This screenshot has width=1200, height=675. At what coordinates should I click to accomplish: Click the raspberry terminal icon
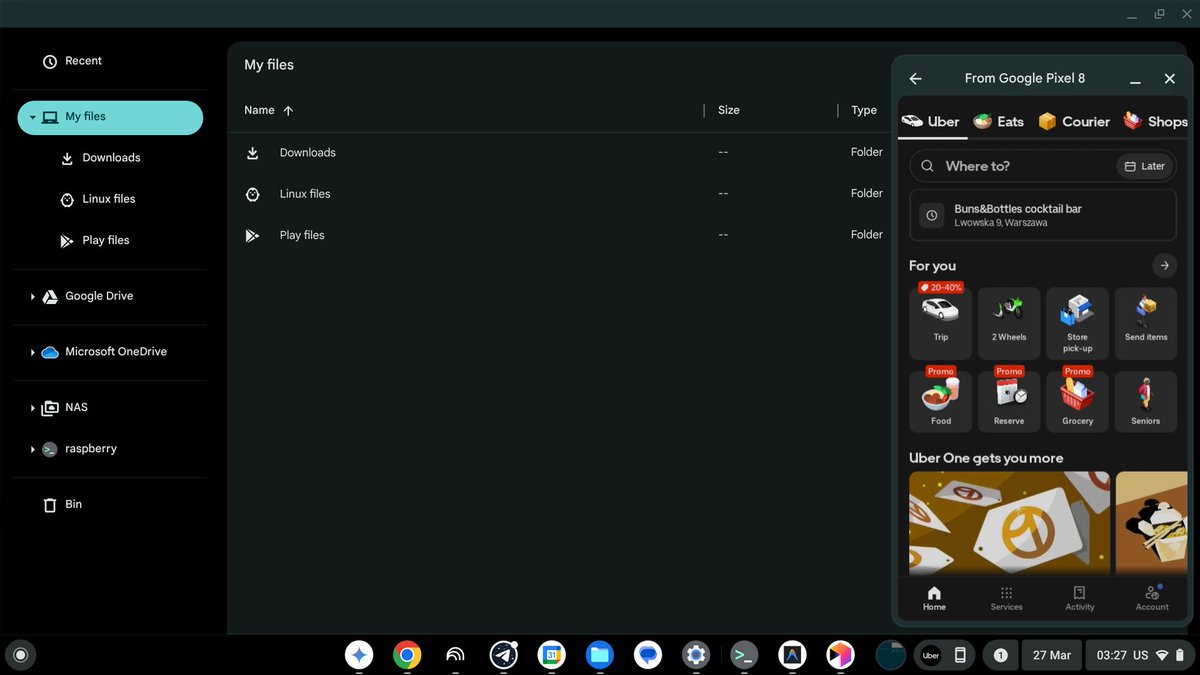(x=50, y=449)
